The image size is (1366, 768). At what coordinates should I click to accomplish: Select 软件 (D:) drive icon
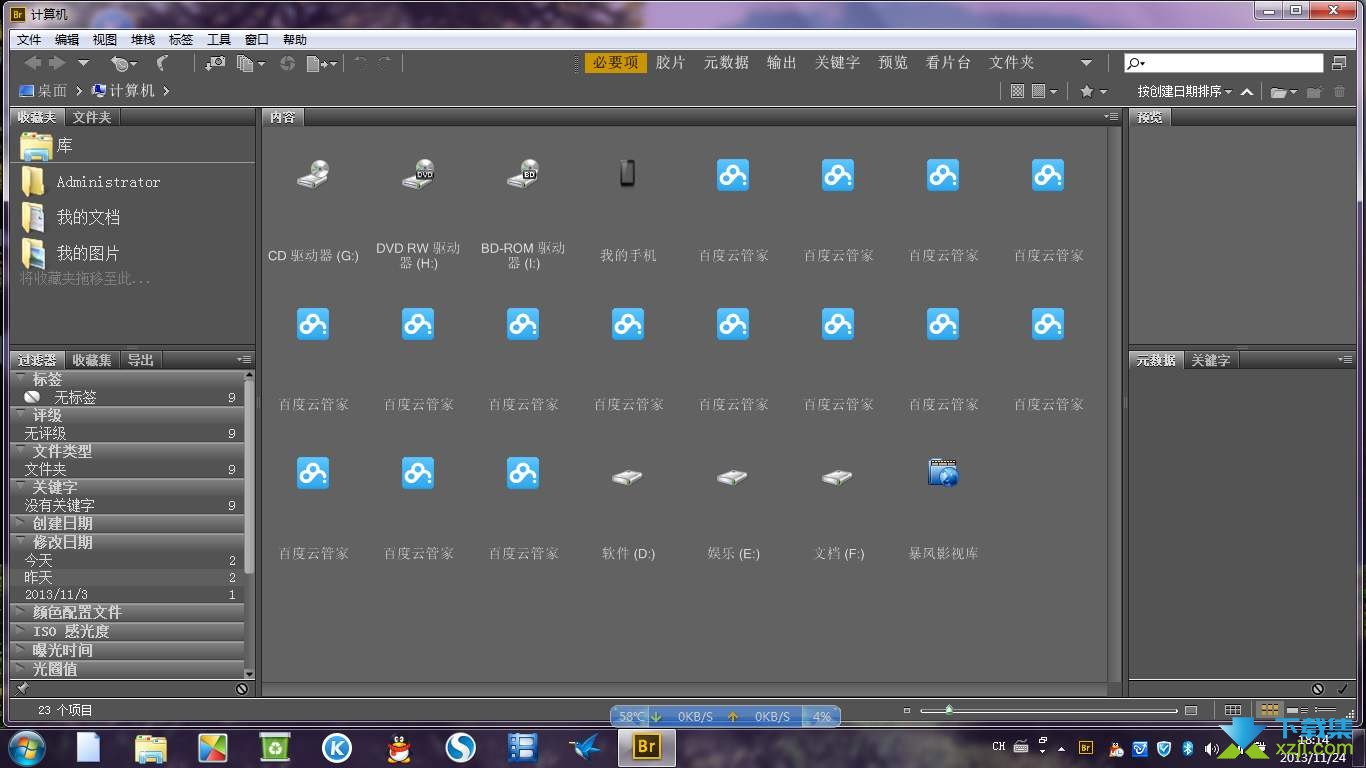(x=628, y=477)
